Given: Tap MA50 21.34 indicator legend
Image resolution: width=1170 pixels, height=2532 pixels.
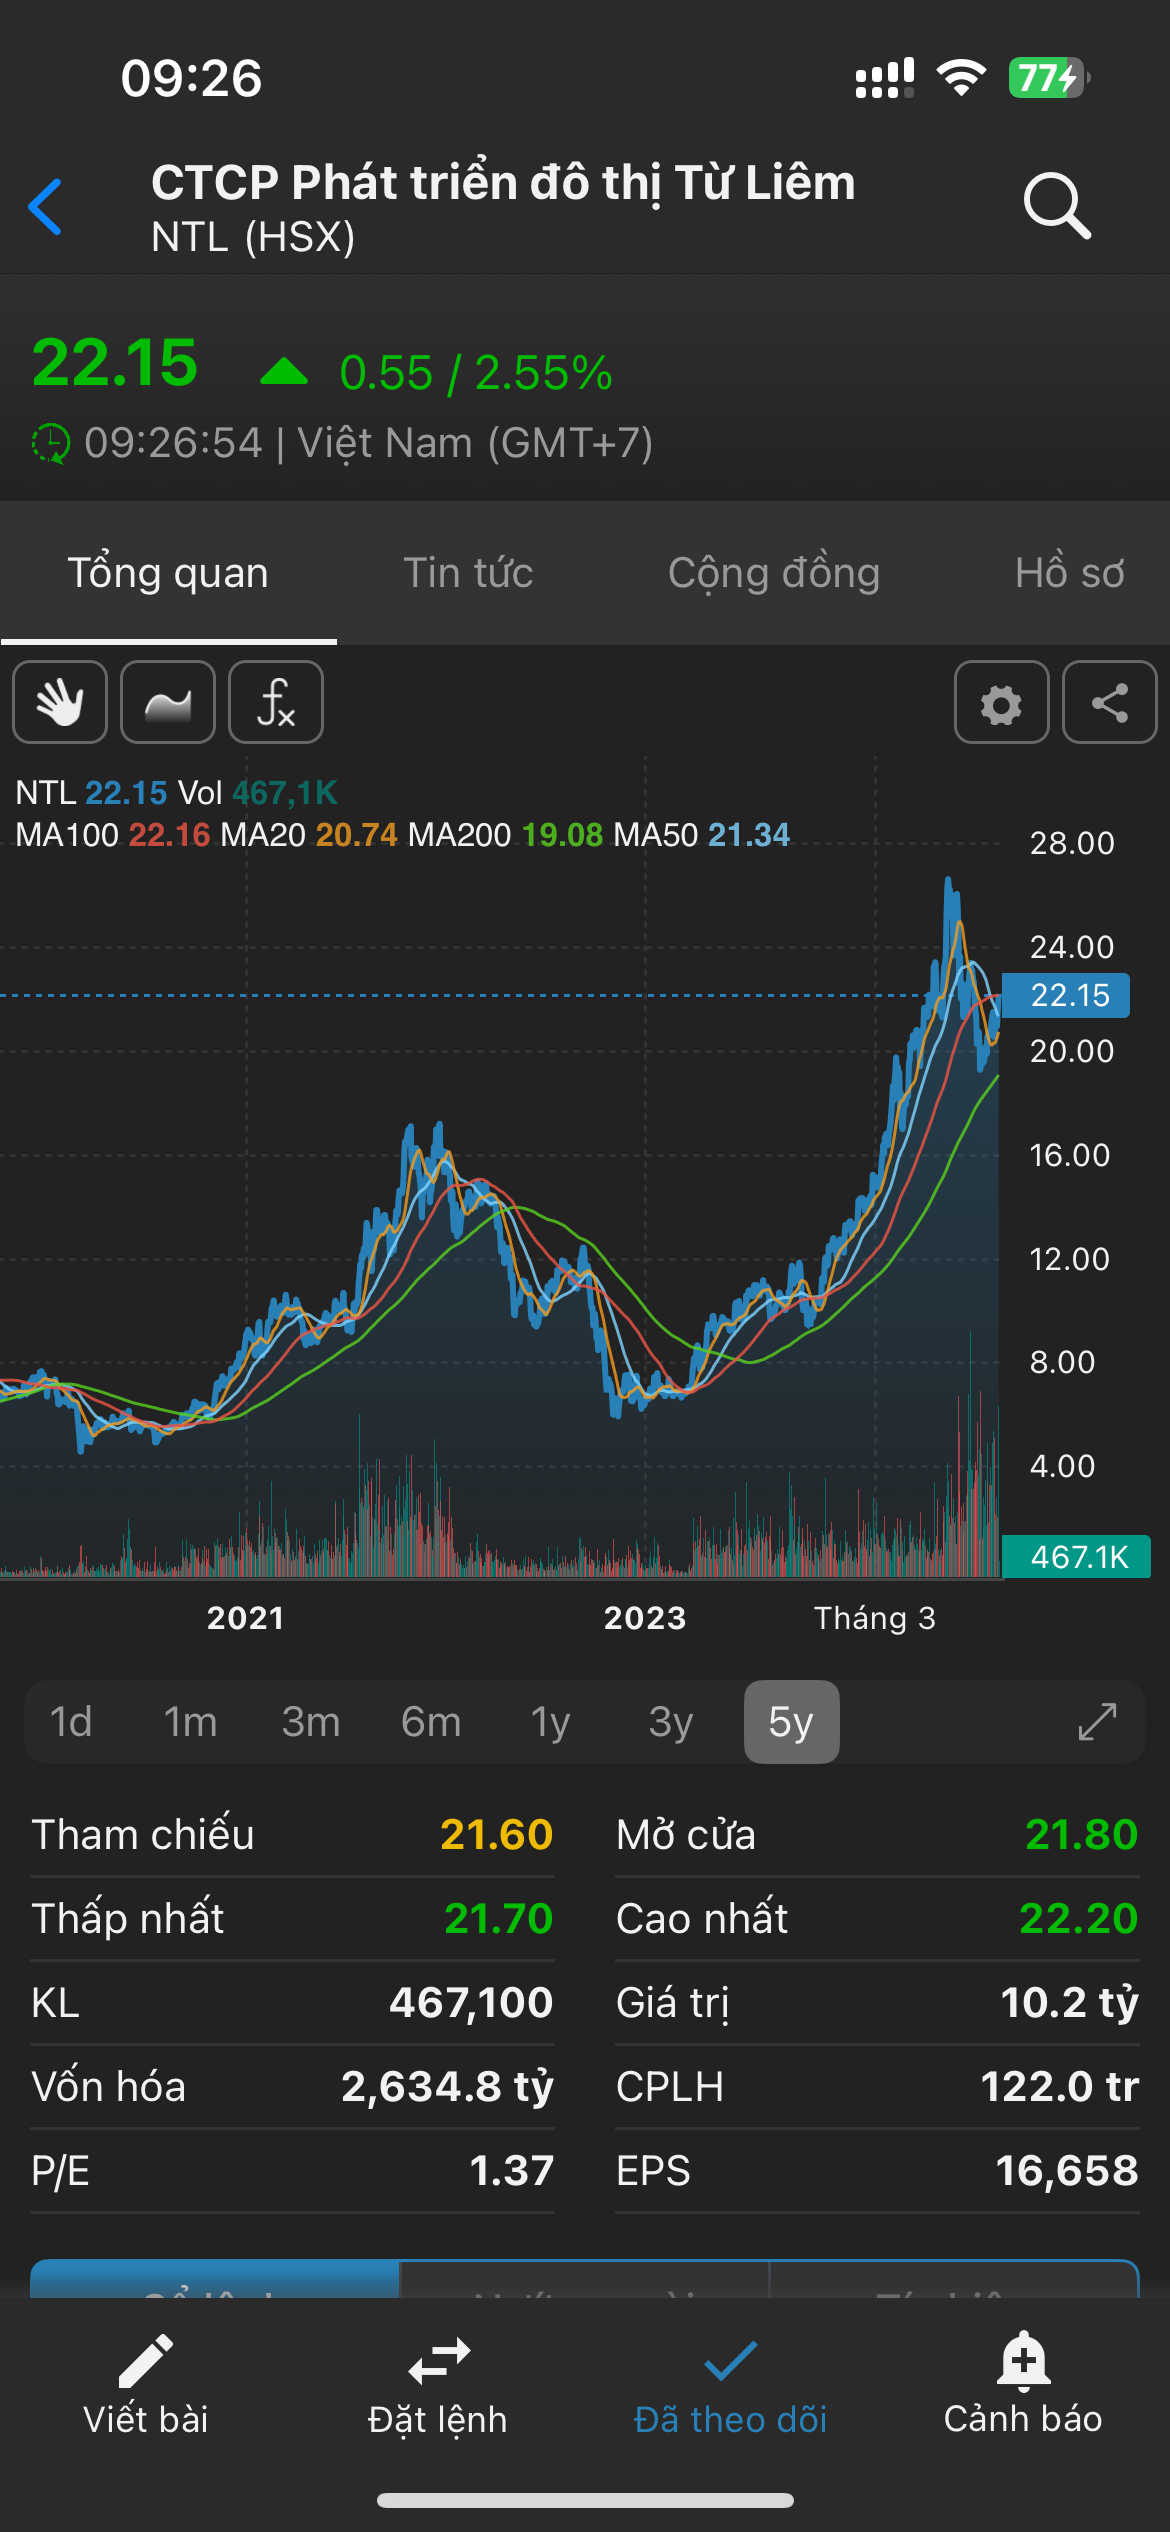Looking at the screenshot, I should pos(702,834).
